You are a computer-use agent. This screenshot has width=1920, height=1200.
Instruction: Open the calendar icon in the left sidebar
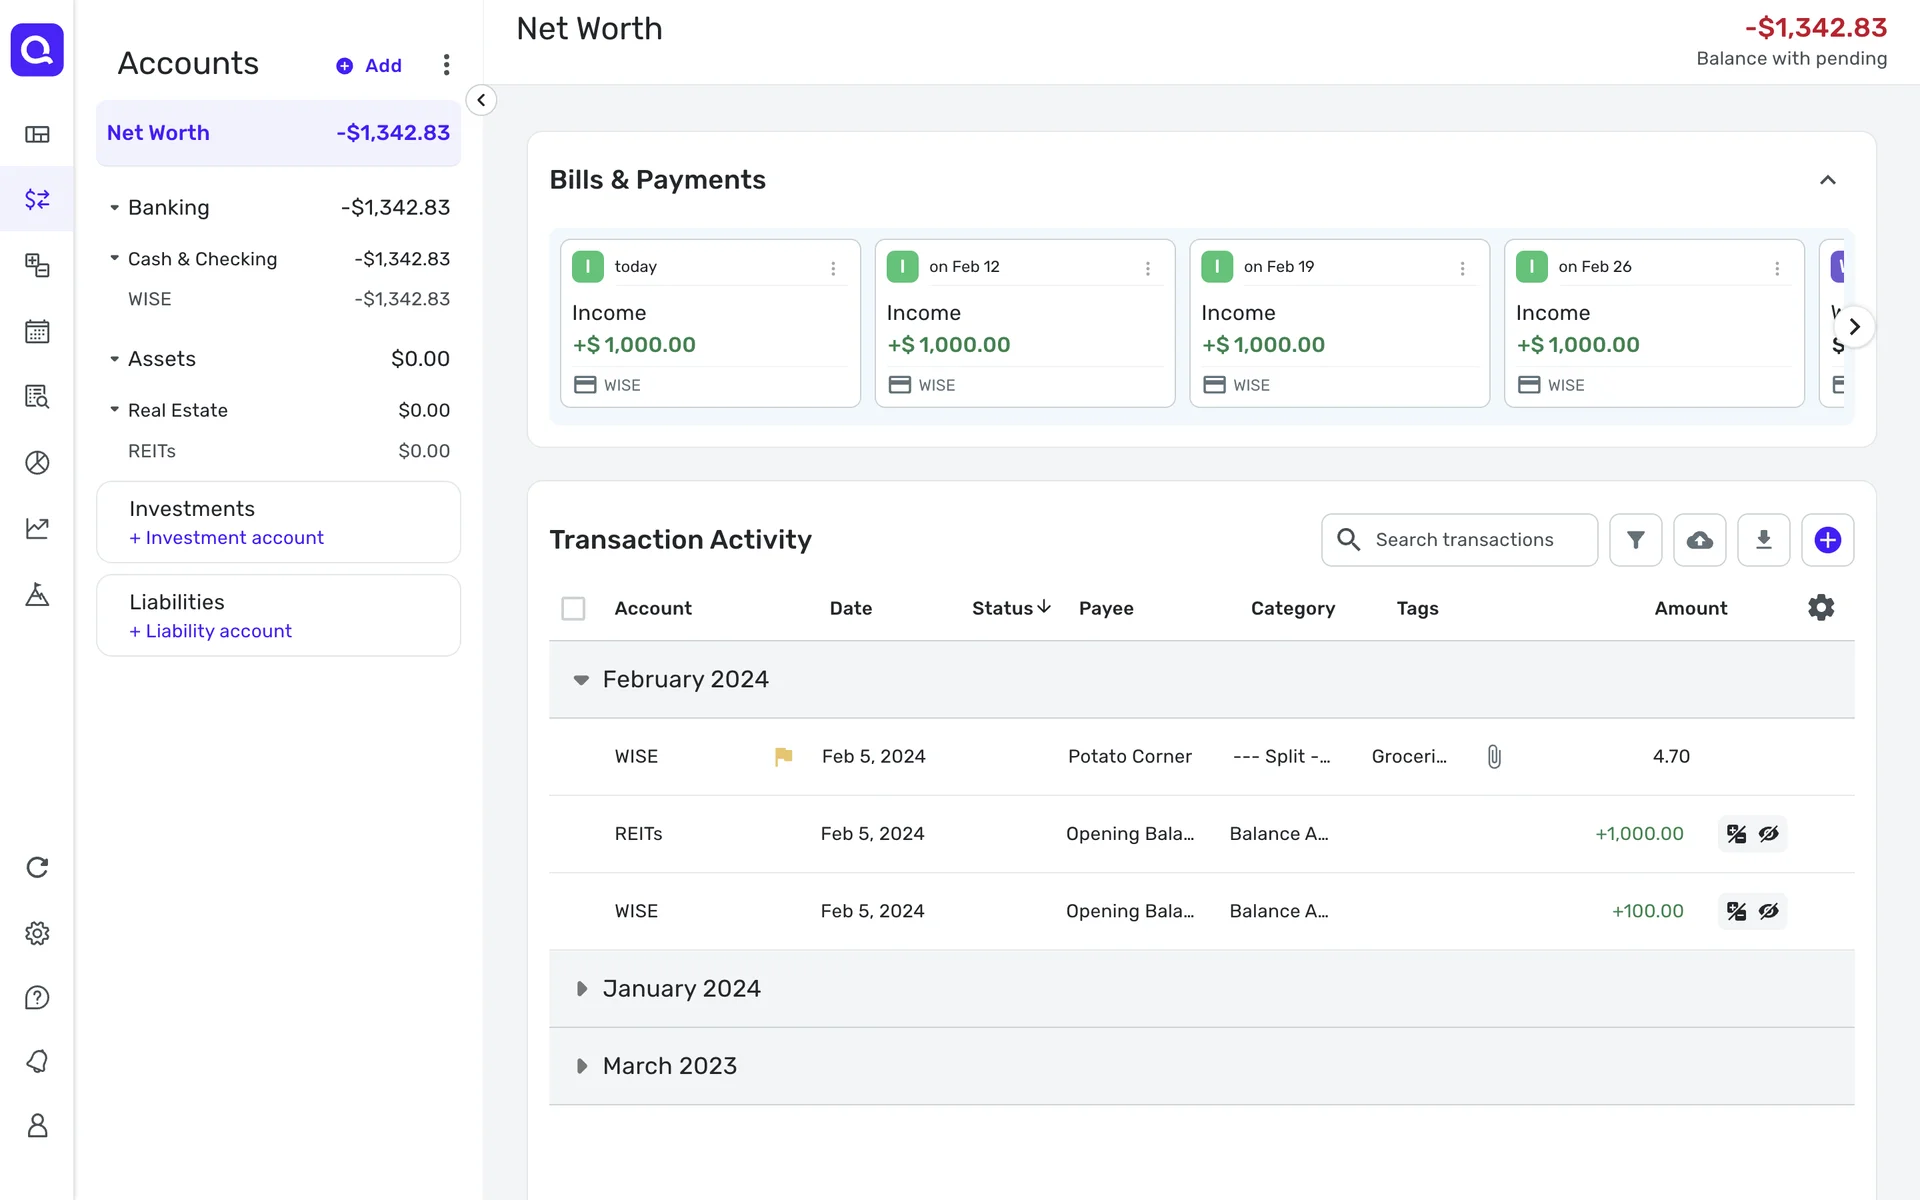[x=37, y=331]
